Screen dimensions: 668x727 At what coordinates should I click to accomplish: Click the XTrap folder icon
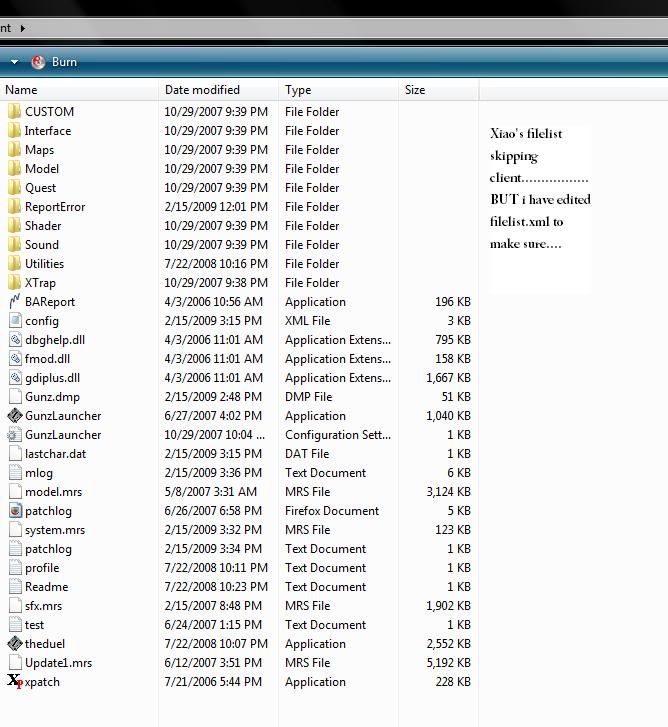coord(15,283)
